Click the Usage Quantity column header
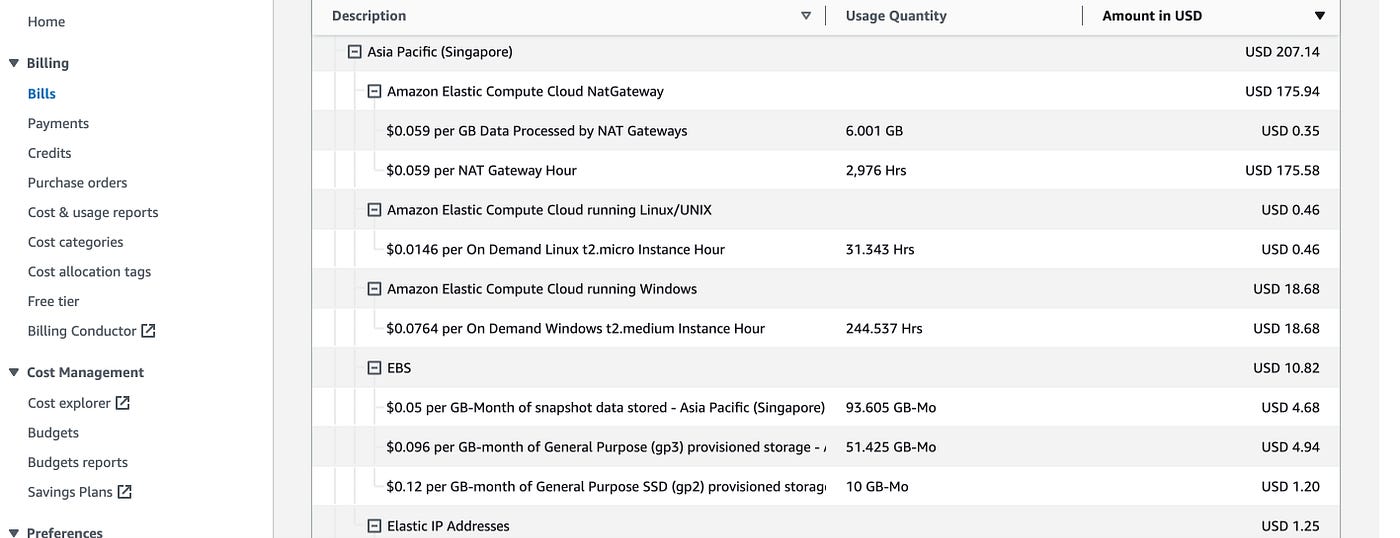Viewport: 1400px width, 538px height. [x=896, y=16]
